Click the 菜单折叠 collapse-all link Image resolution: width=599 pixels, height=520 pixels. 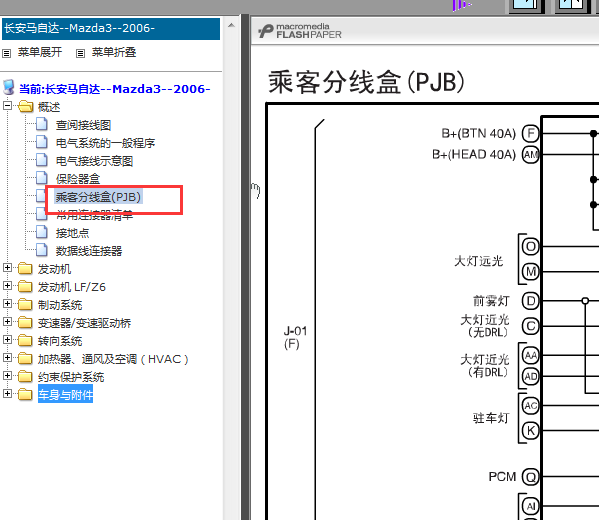coord(114,52)
